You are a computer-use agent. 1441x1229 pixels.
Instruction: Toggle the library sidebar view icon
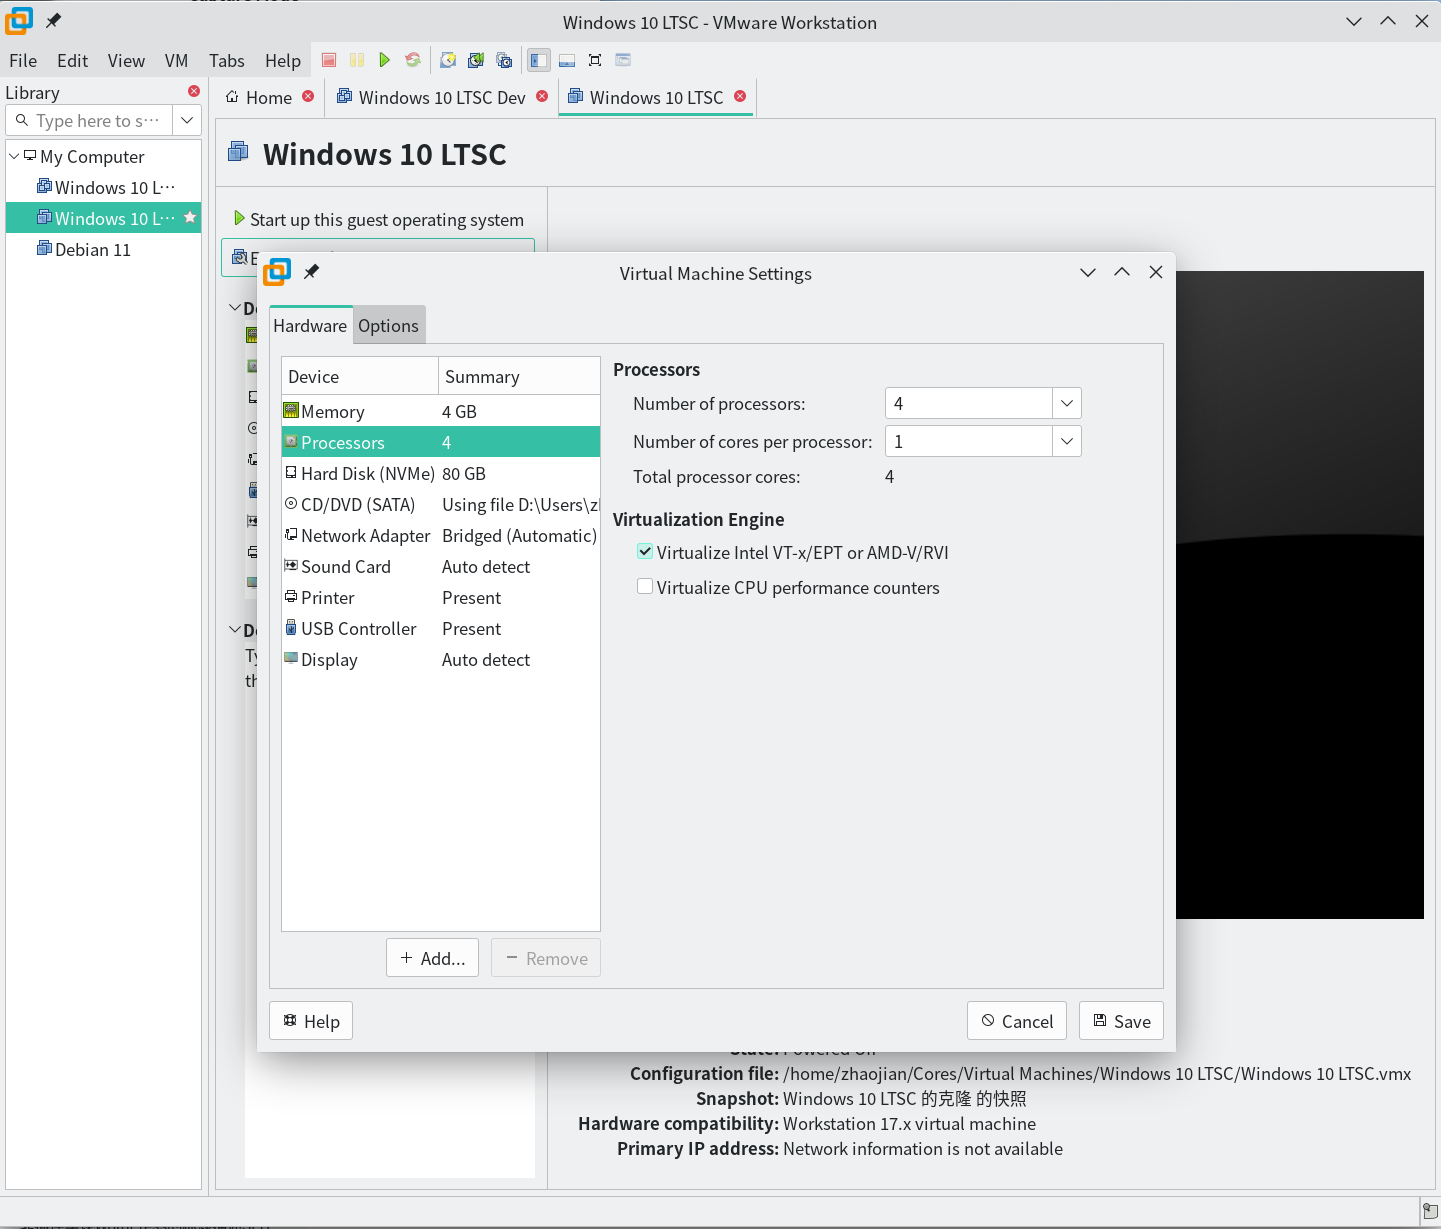coord(539,60)
